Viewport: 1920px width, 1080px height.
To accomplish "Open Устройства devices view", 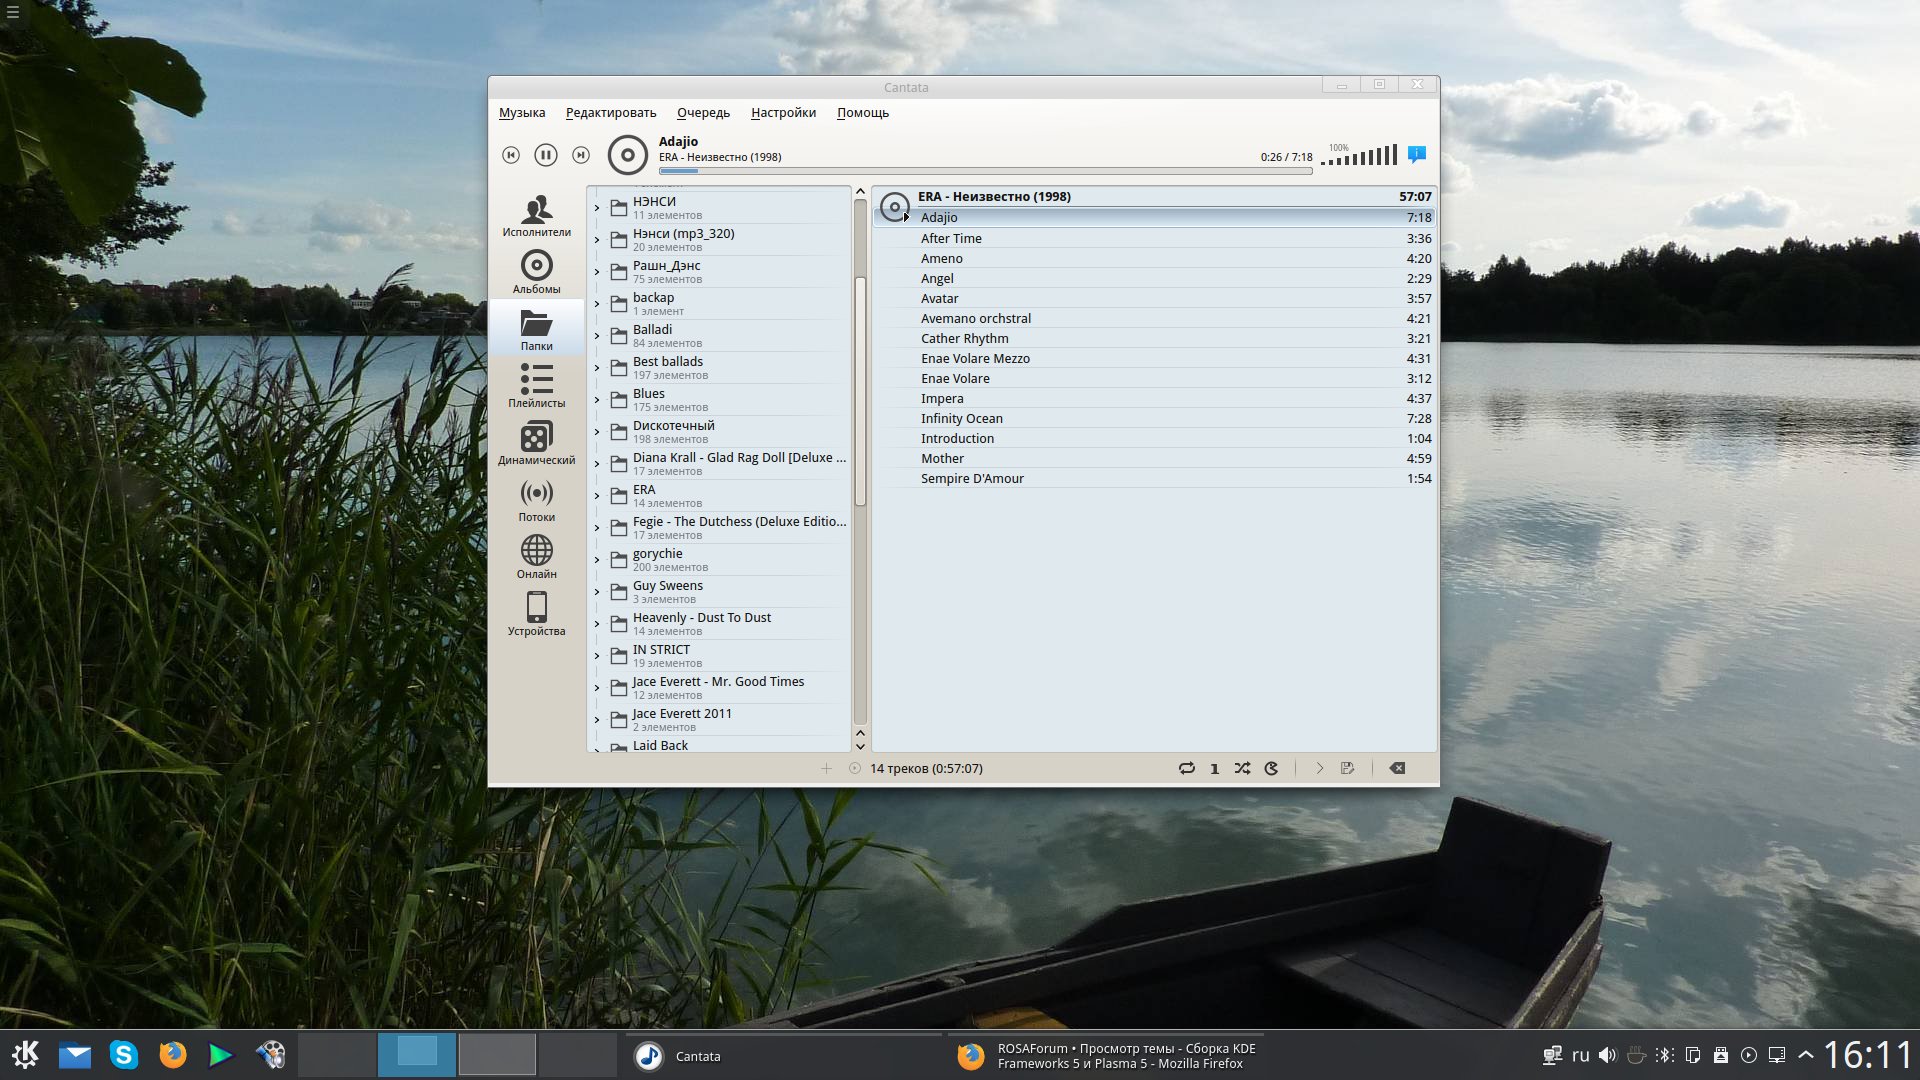I will pyautogui.click(x=536, y=614).
